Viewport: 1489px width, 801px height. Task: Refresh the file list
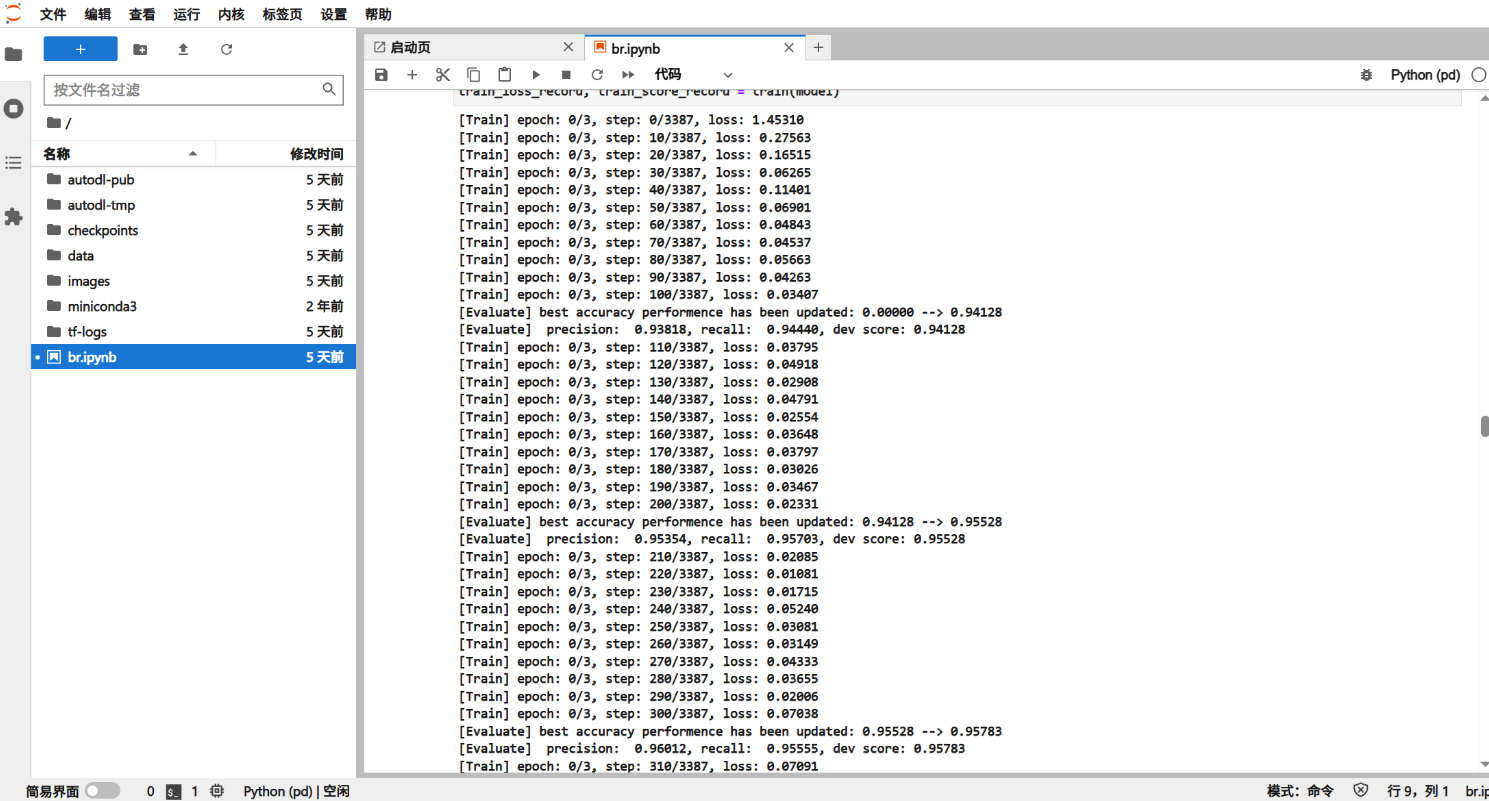point(226,49)
